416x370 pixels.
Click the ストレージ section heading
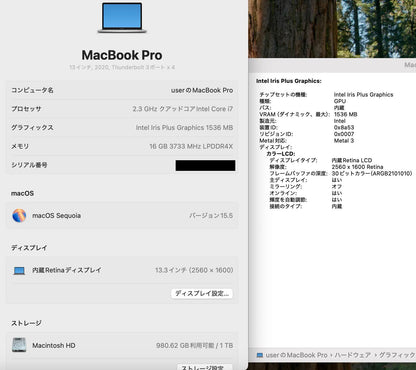pos(26,323)
